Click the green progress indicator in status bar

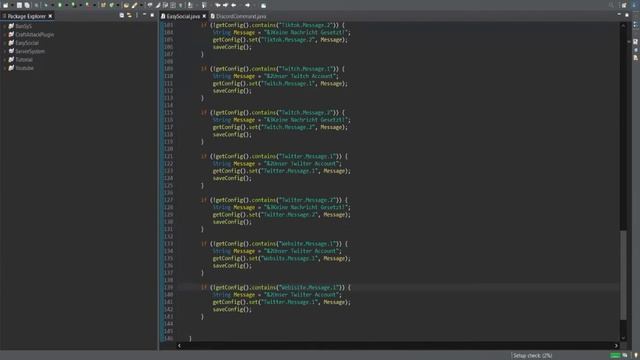pos(615,356)
